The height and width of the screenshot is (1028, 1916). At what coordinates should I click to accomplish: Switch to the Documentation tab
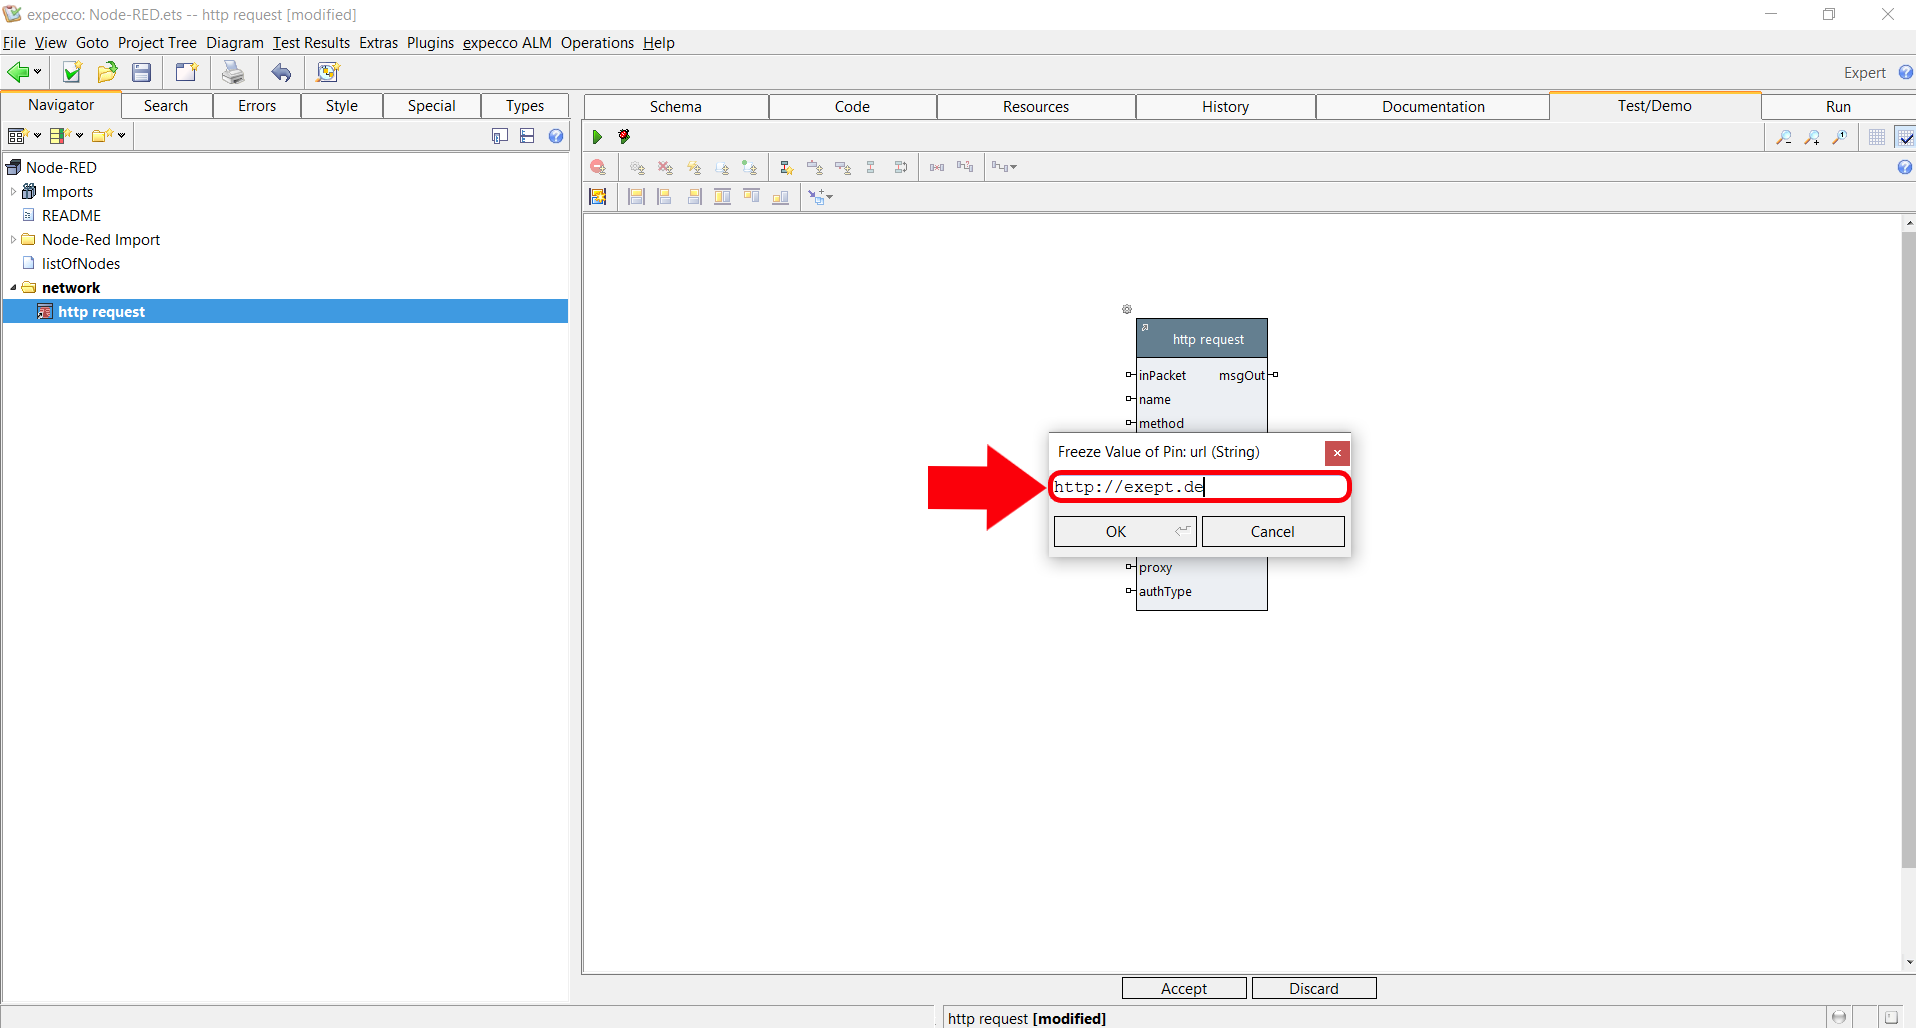1432,107
